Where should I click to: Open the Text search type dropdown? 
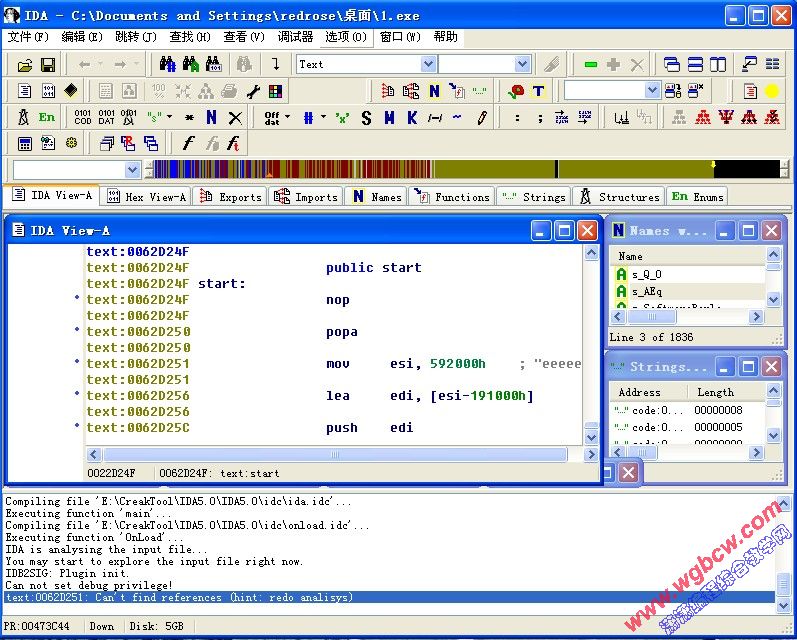coord(428,64)
